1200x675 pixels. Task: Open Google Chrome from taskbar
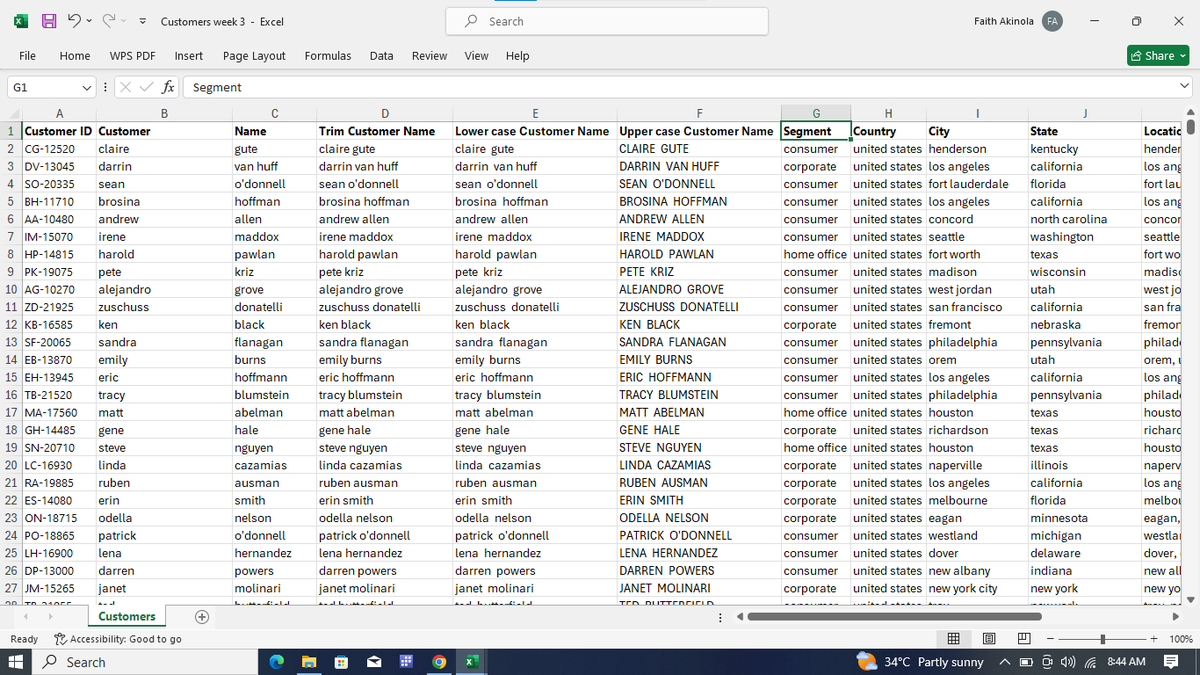pos(438,662)
